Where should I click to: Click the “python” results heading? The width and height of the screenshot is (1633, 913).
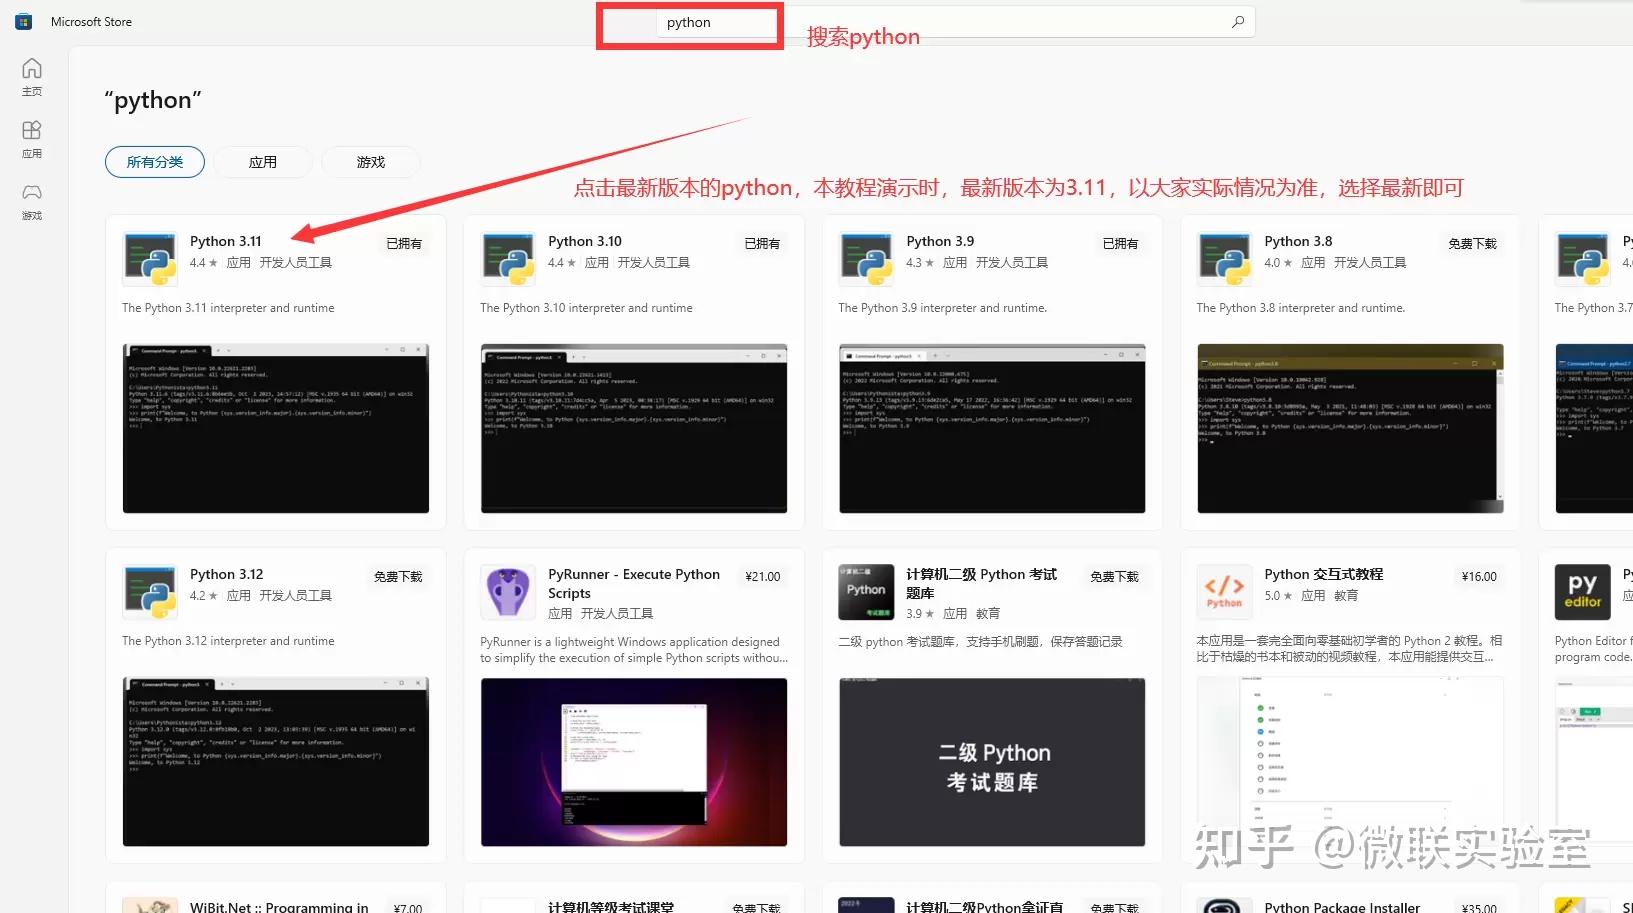pos(153,100)
